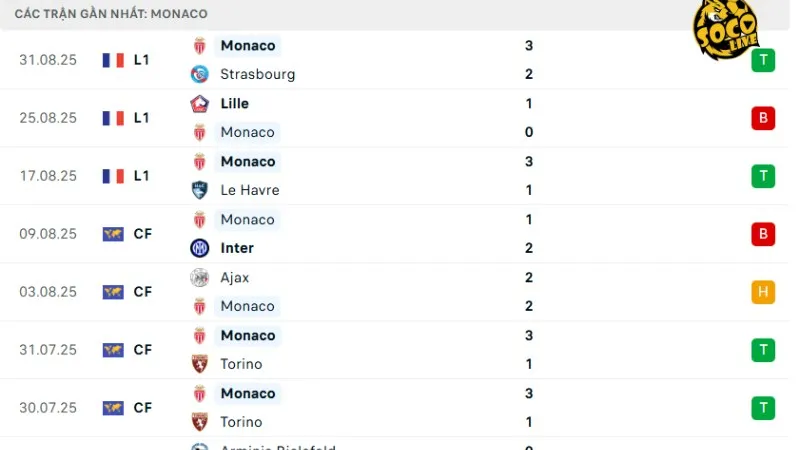Click the Le Havre club crest icon
This screenshot has height=450, width=800.
click(199, 190)
